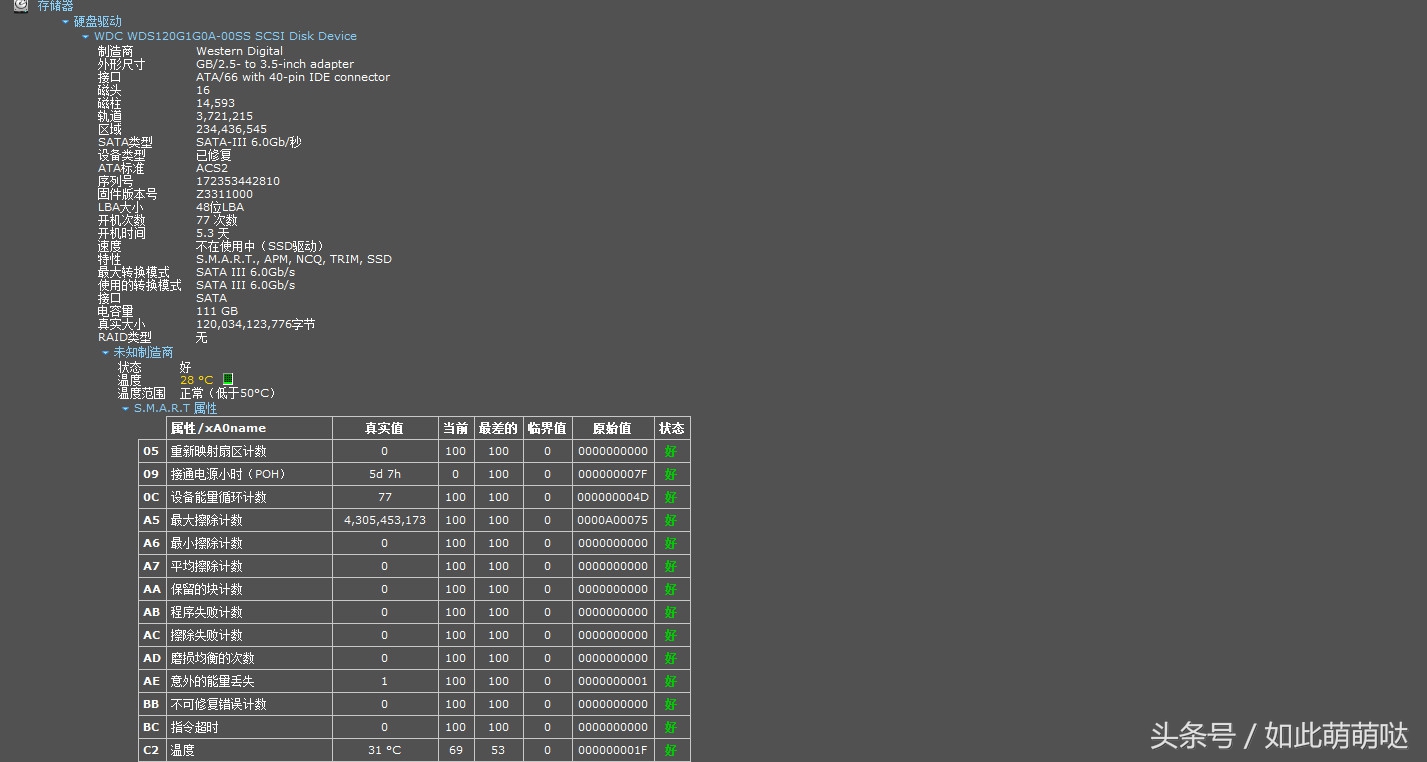Click the 好 status icon in row 05

coord(671,451)
